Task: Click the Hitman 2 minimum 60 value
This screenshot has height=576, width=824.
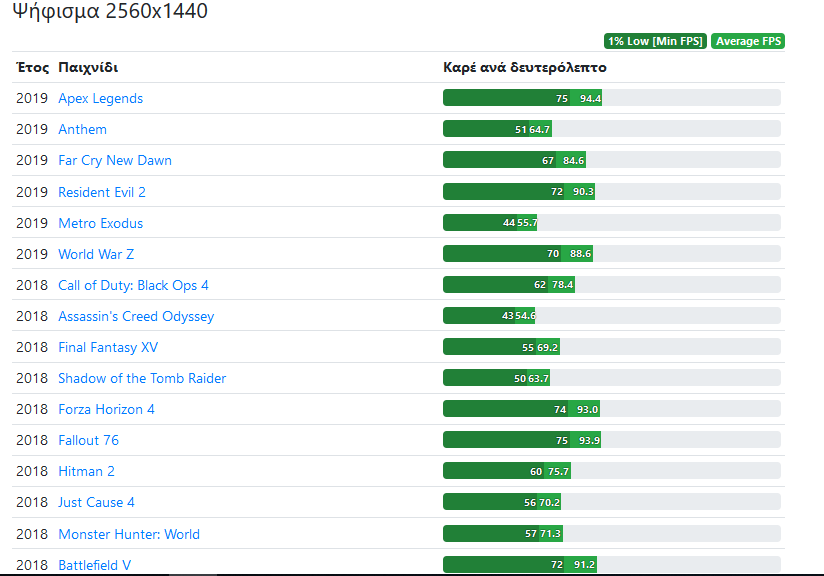Action: tap(536, 471)
